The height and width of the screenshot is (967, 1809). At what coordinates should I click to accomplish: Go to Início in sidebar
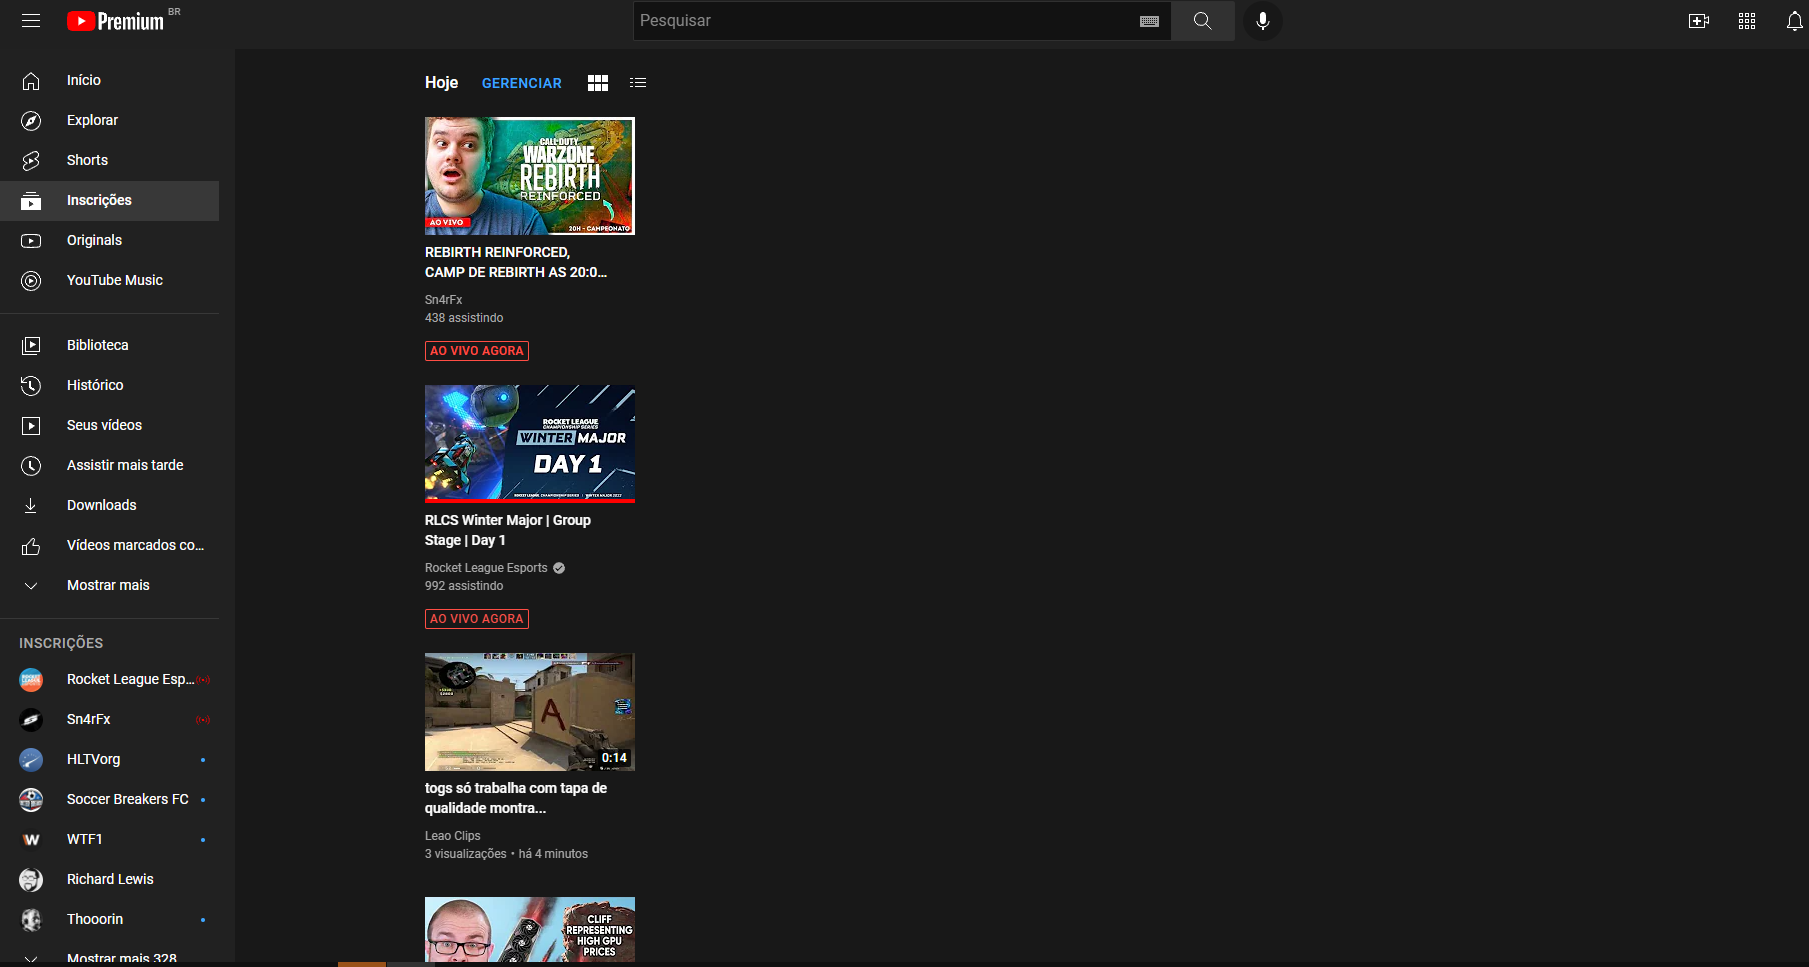click(110, 80)
